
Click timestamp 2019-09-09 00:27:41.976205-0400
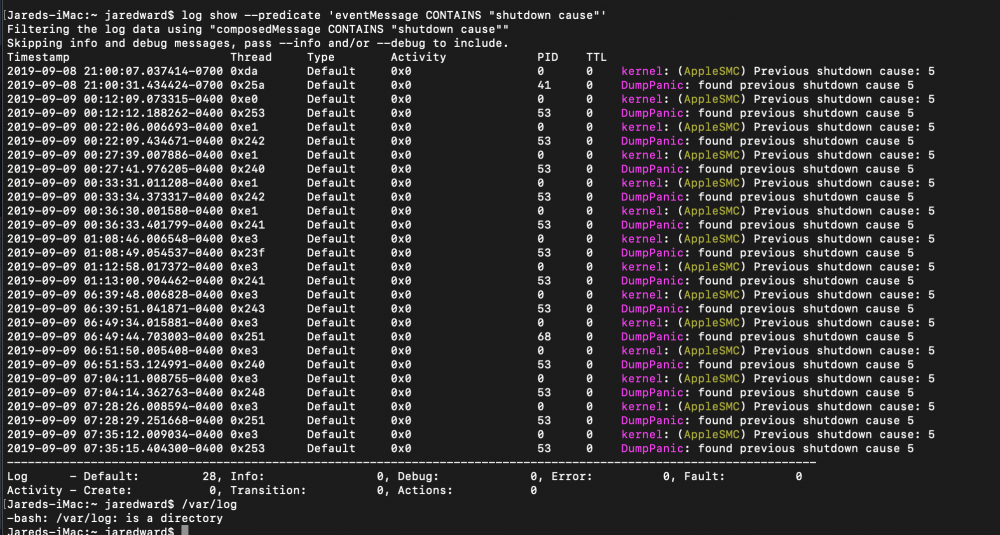(x=115, y=169)
